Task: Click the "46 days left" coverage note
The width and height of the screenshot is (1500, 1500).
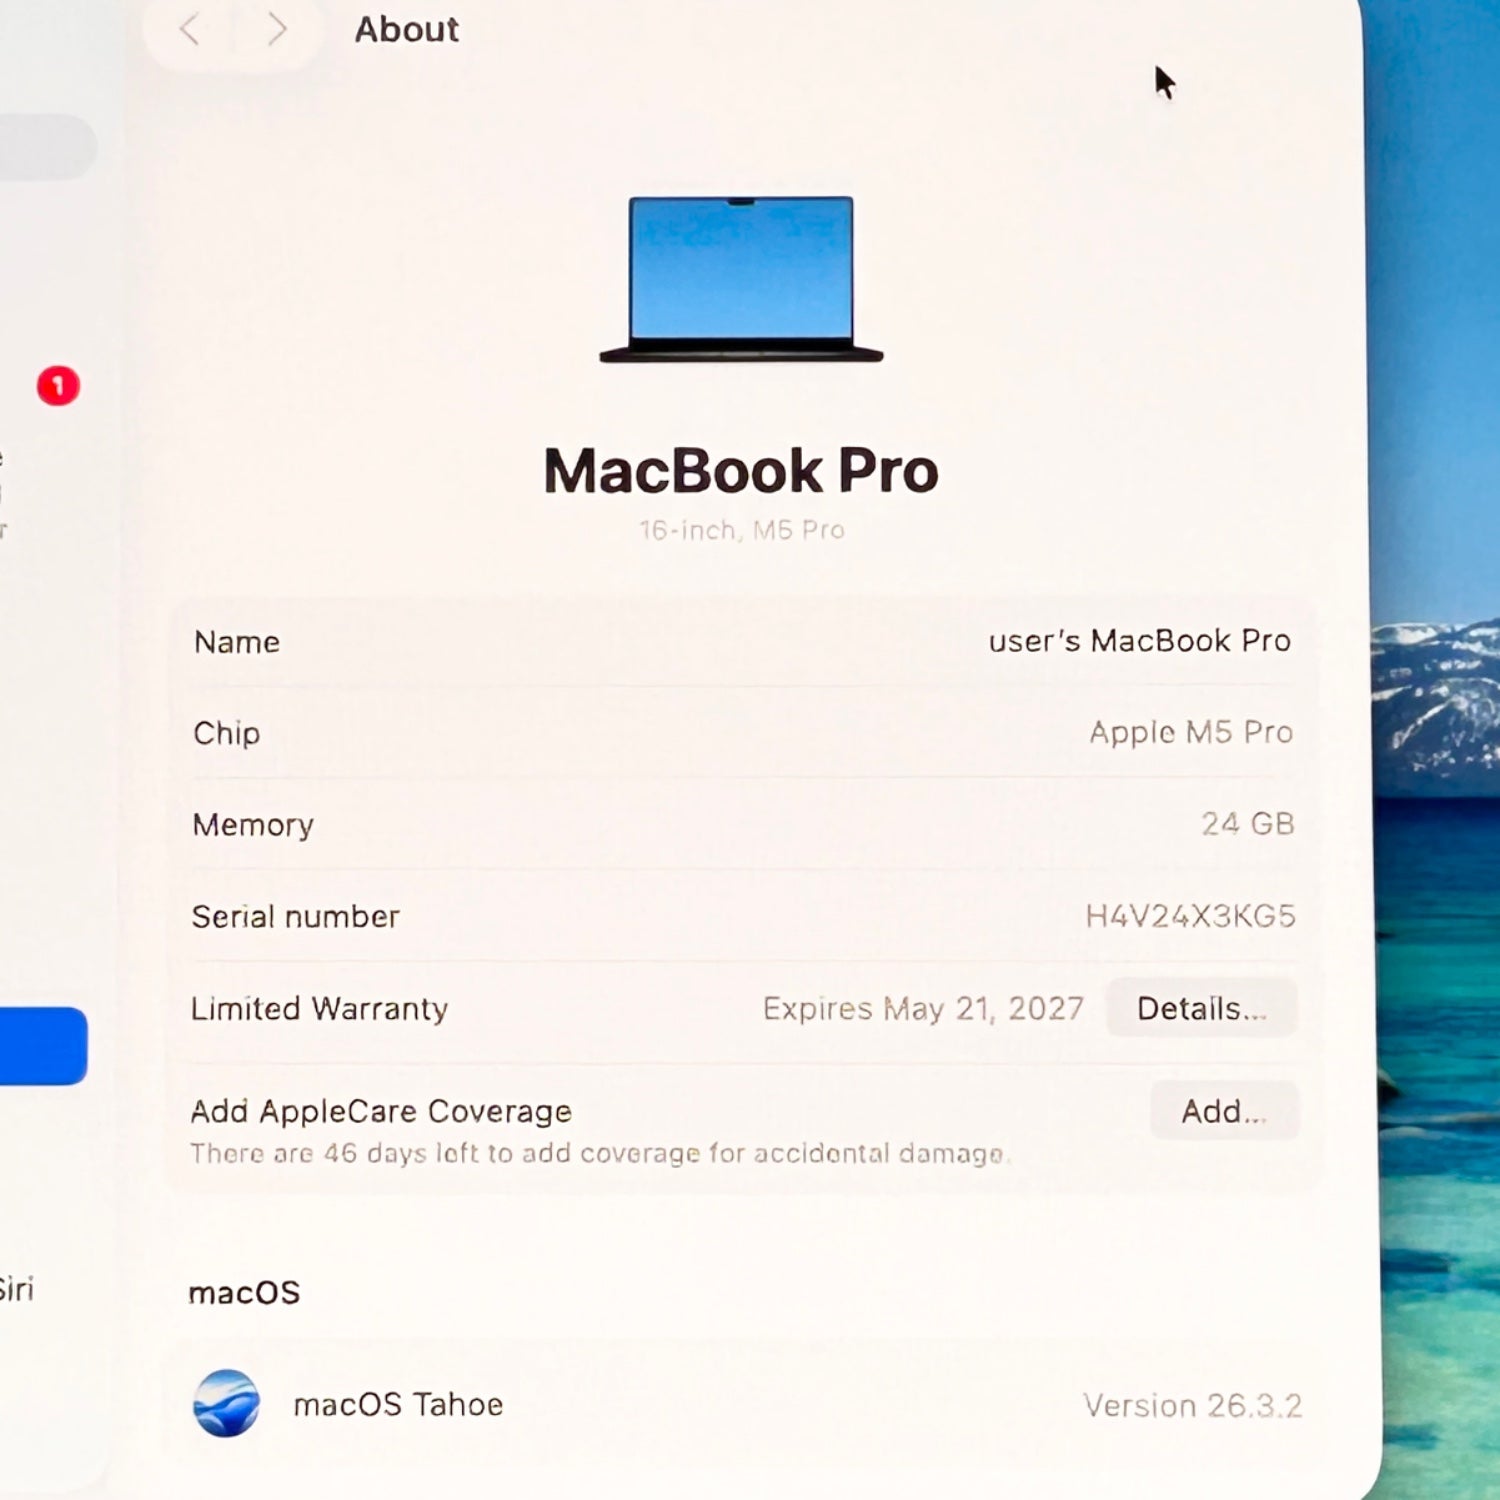Action: [x=601, y=1153]
